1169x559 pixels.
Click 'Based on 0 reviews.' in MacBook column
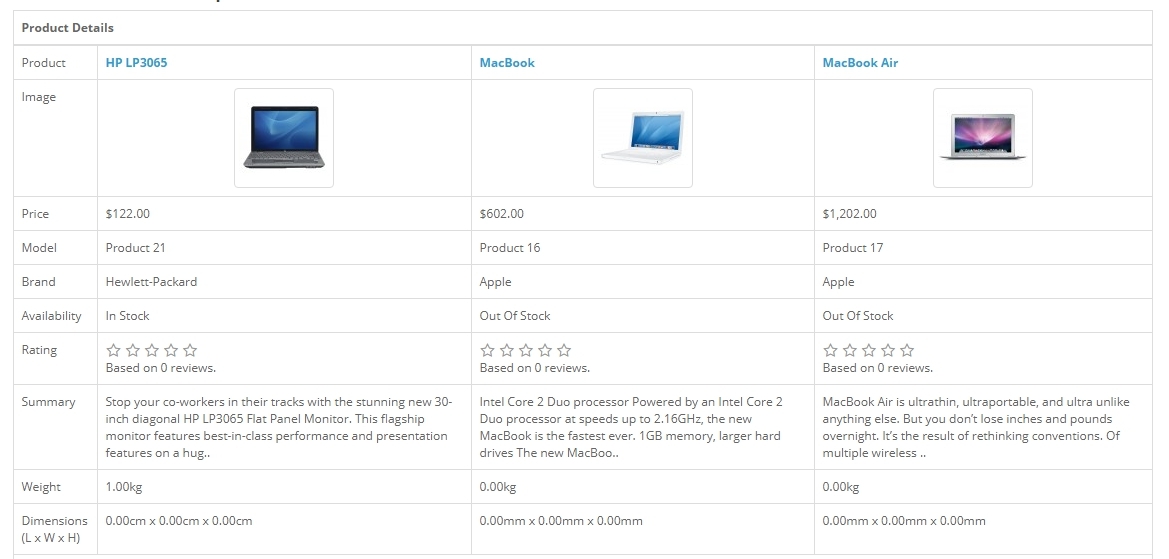click(535, 368)
